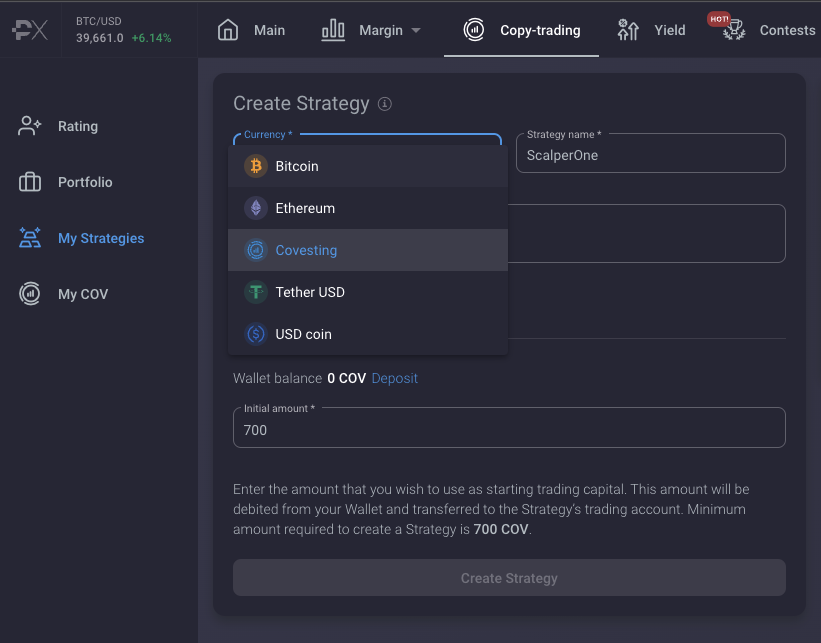Select Ethereum from currency list
Viewport: 821px width, 643px height.
[x=368, y=208]
